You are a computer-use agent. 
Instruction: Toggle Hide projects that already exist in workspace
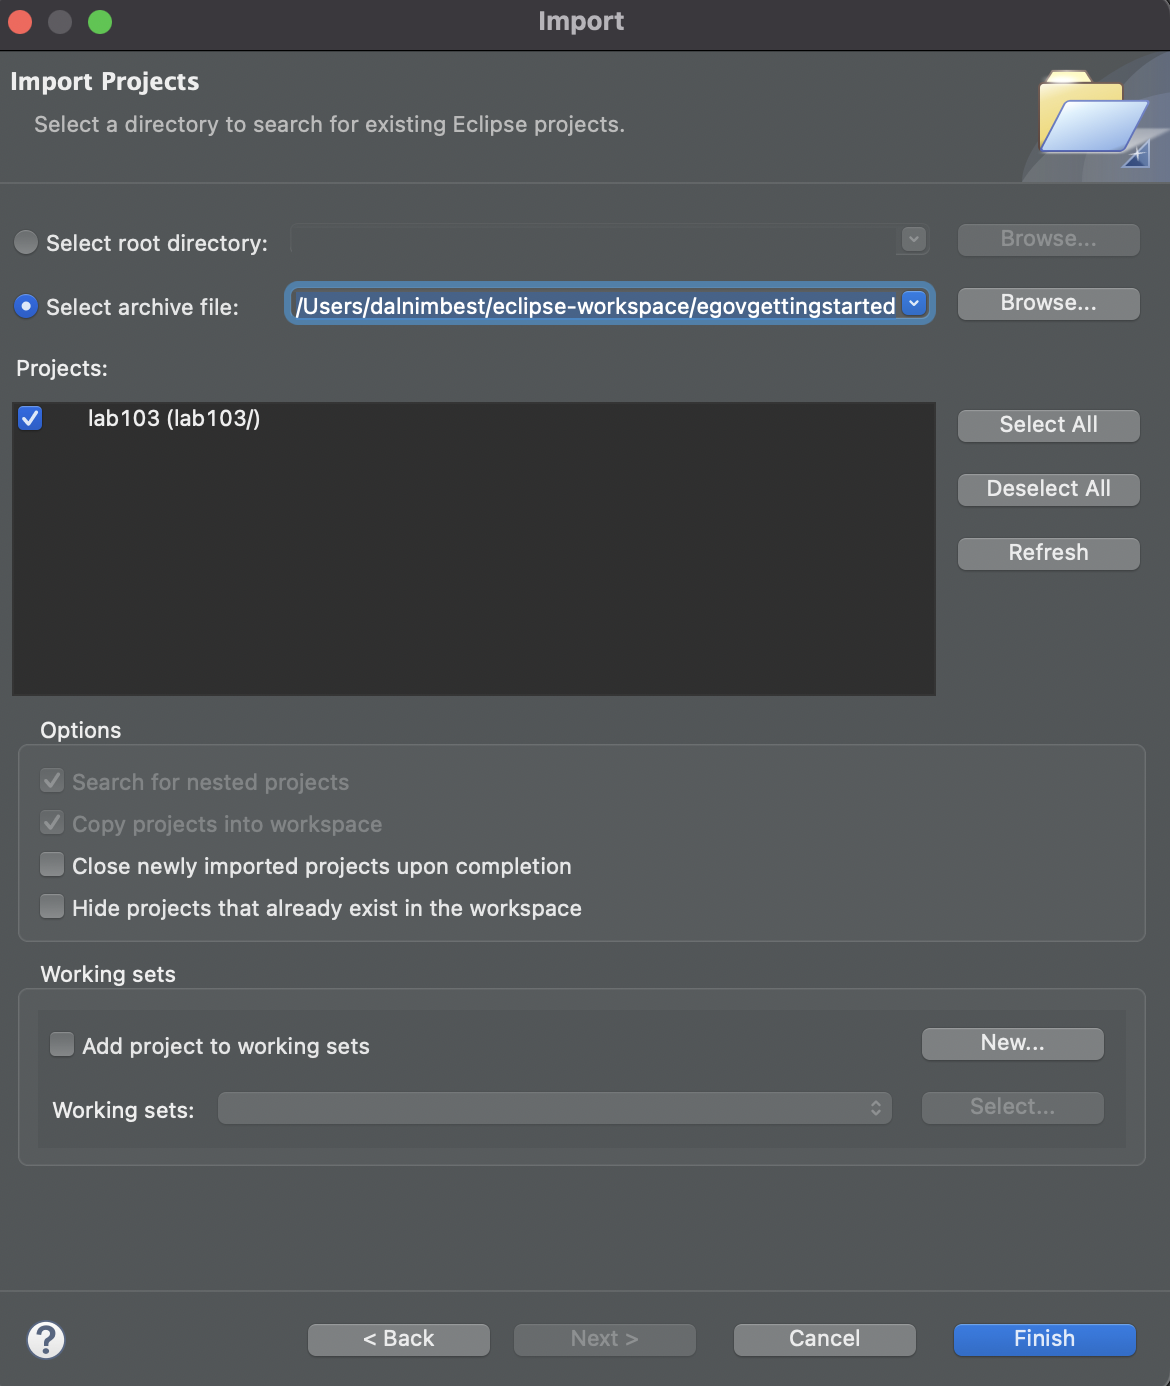52,906
